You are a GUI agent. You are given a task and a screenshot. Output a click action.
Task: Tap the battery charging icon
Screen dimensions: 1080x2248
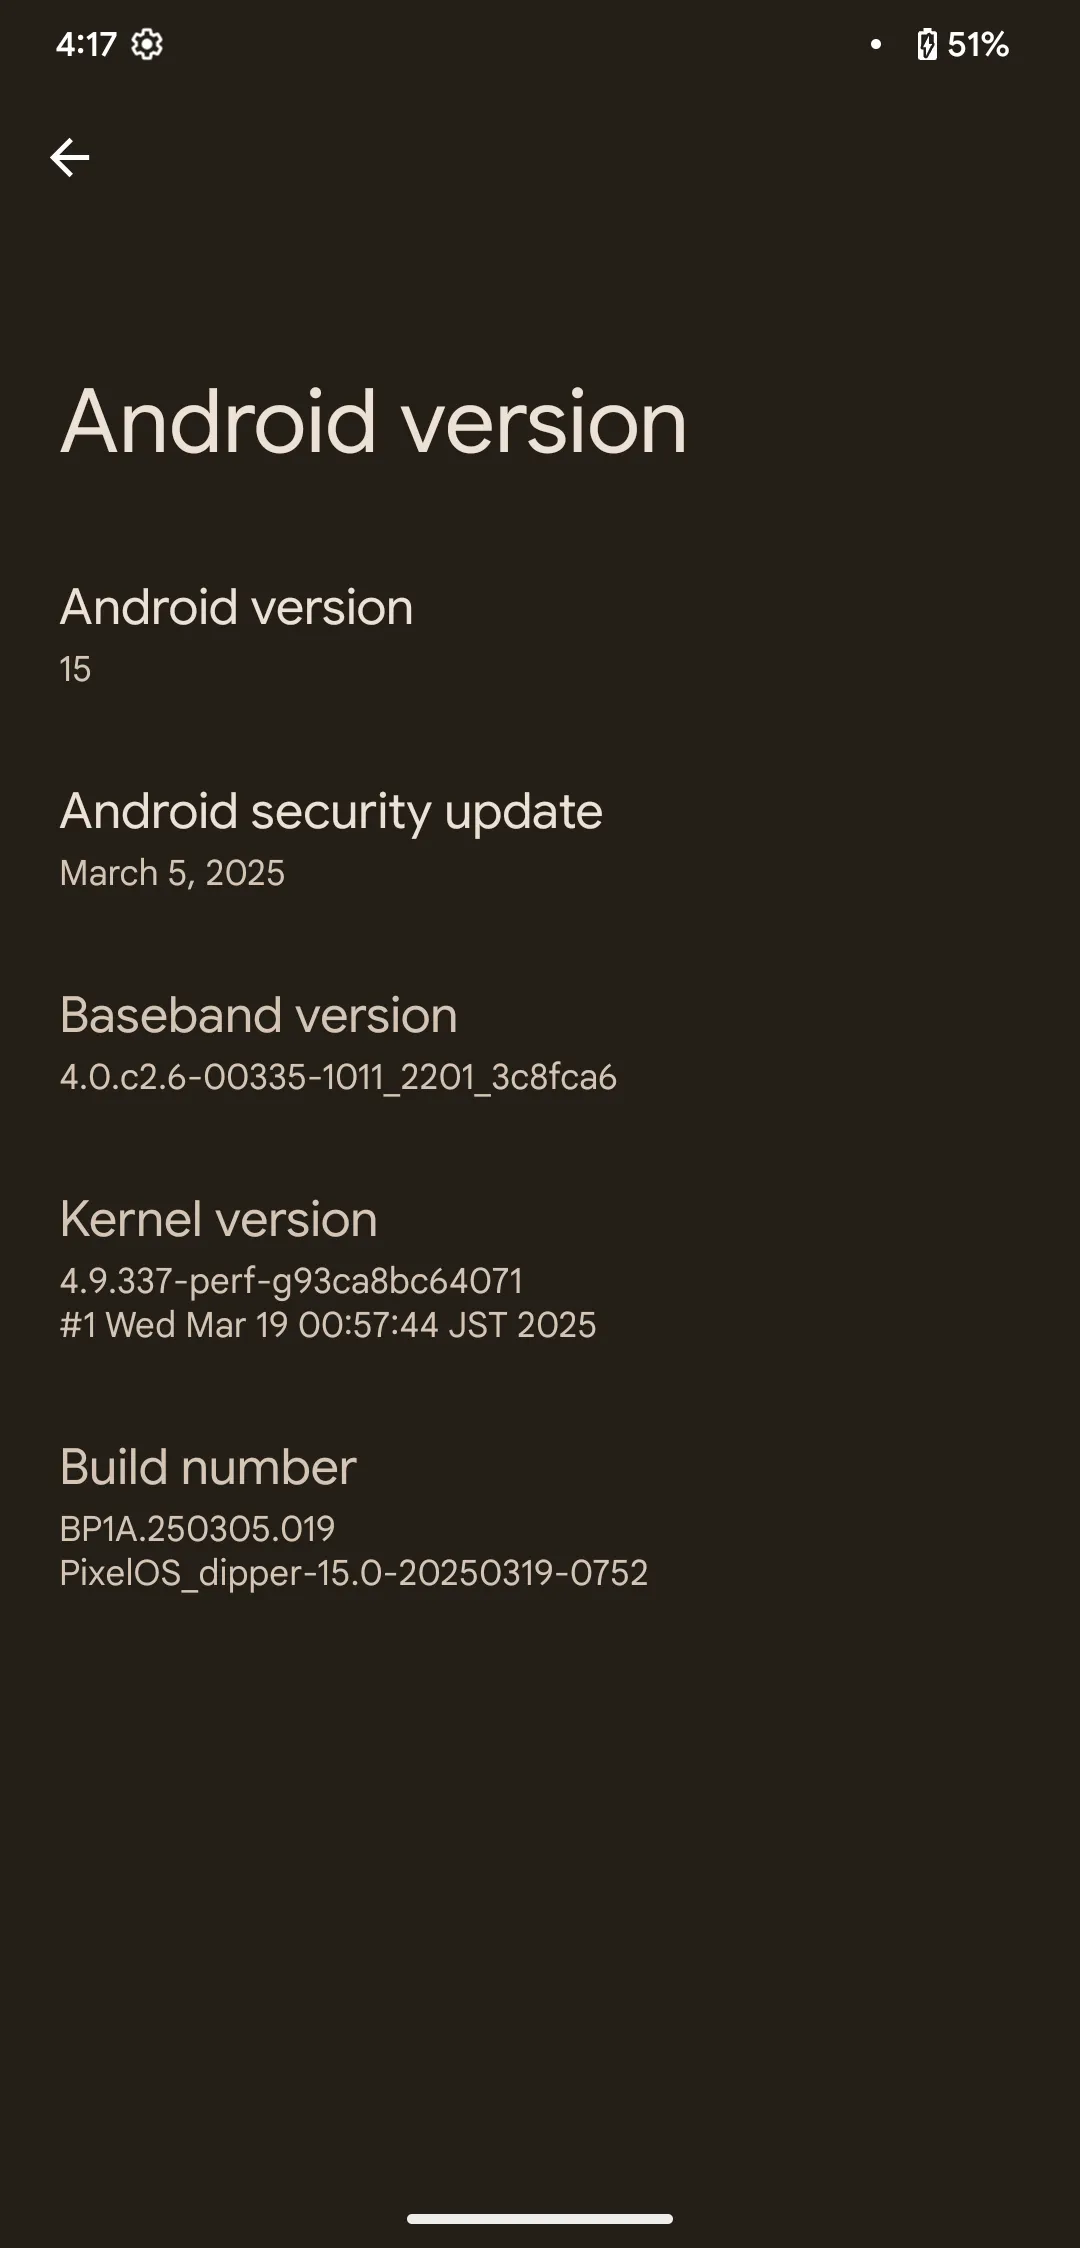pyautogui.click(x=927, y=45)
